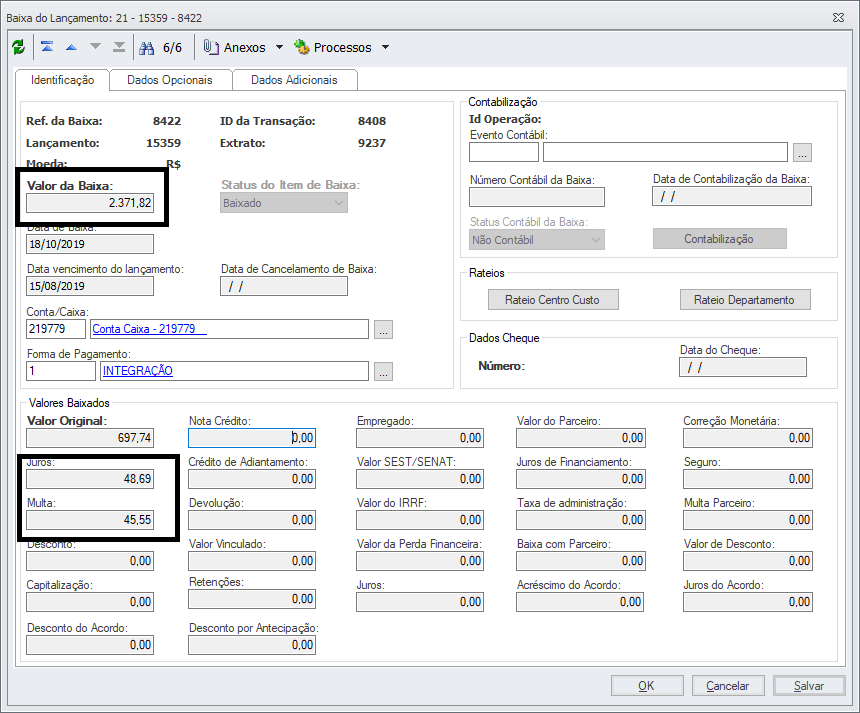Click the Evento Contábil code field
Screen dimensions: 860x713
503,152
